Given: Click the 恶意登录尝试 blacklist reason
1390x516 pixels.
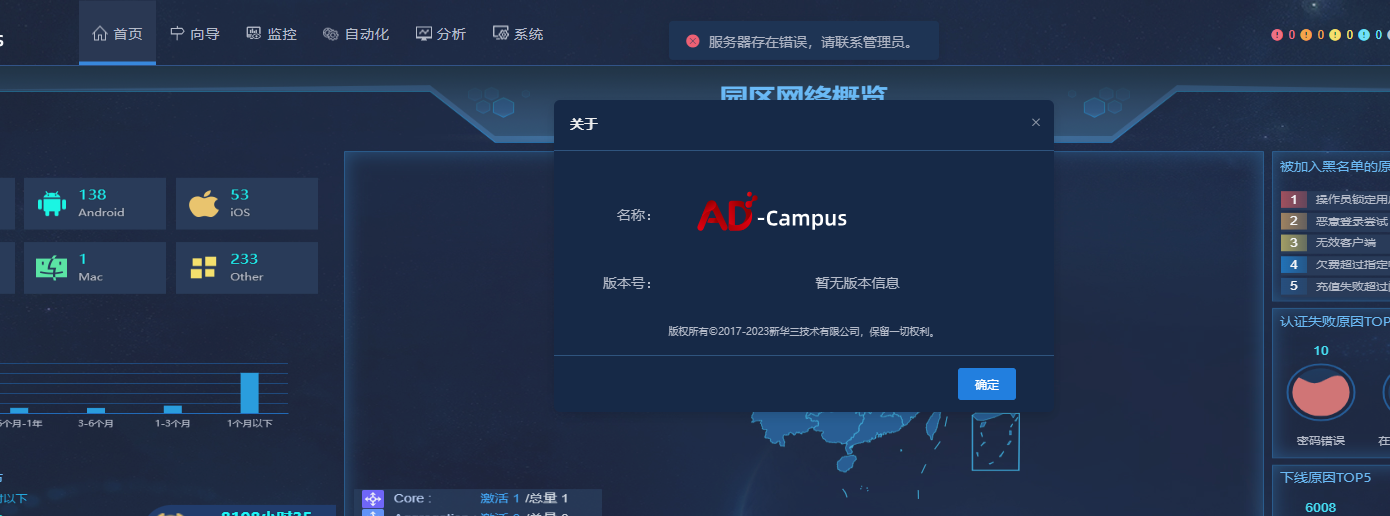Looking at the screenshot, I should point(1351,221).
